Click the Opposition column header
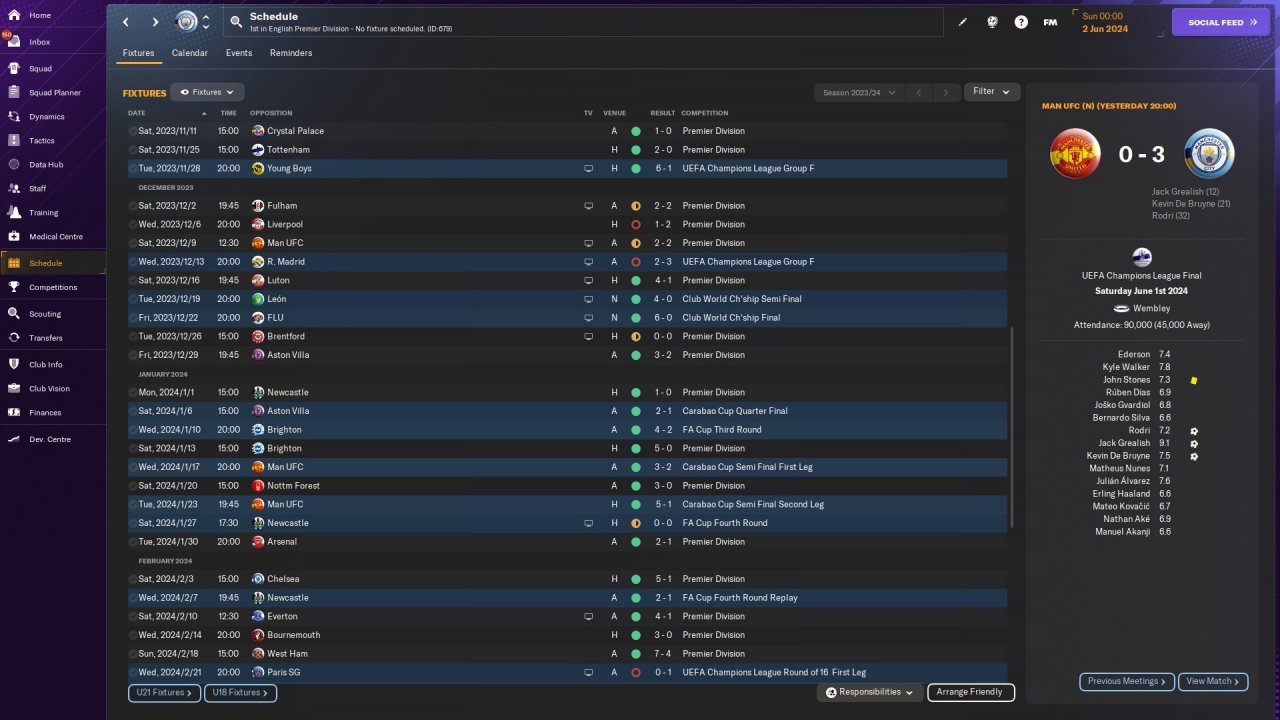The height and width of the screenshot is (720, 1280). tap(271, 113)
